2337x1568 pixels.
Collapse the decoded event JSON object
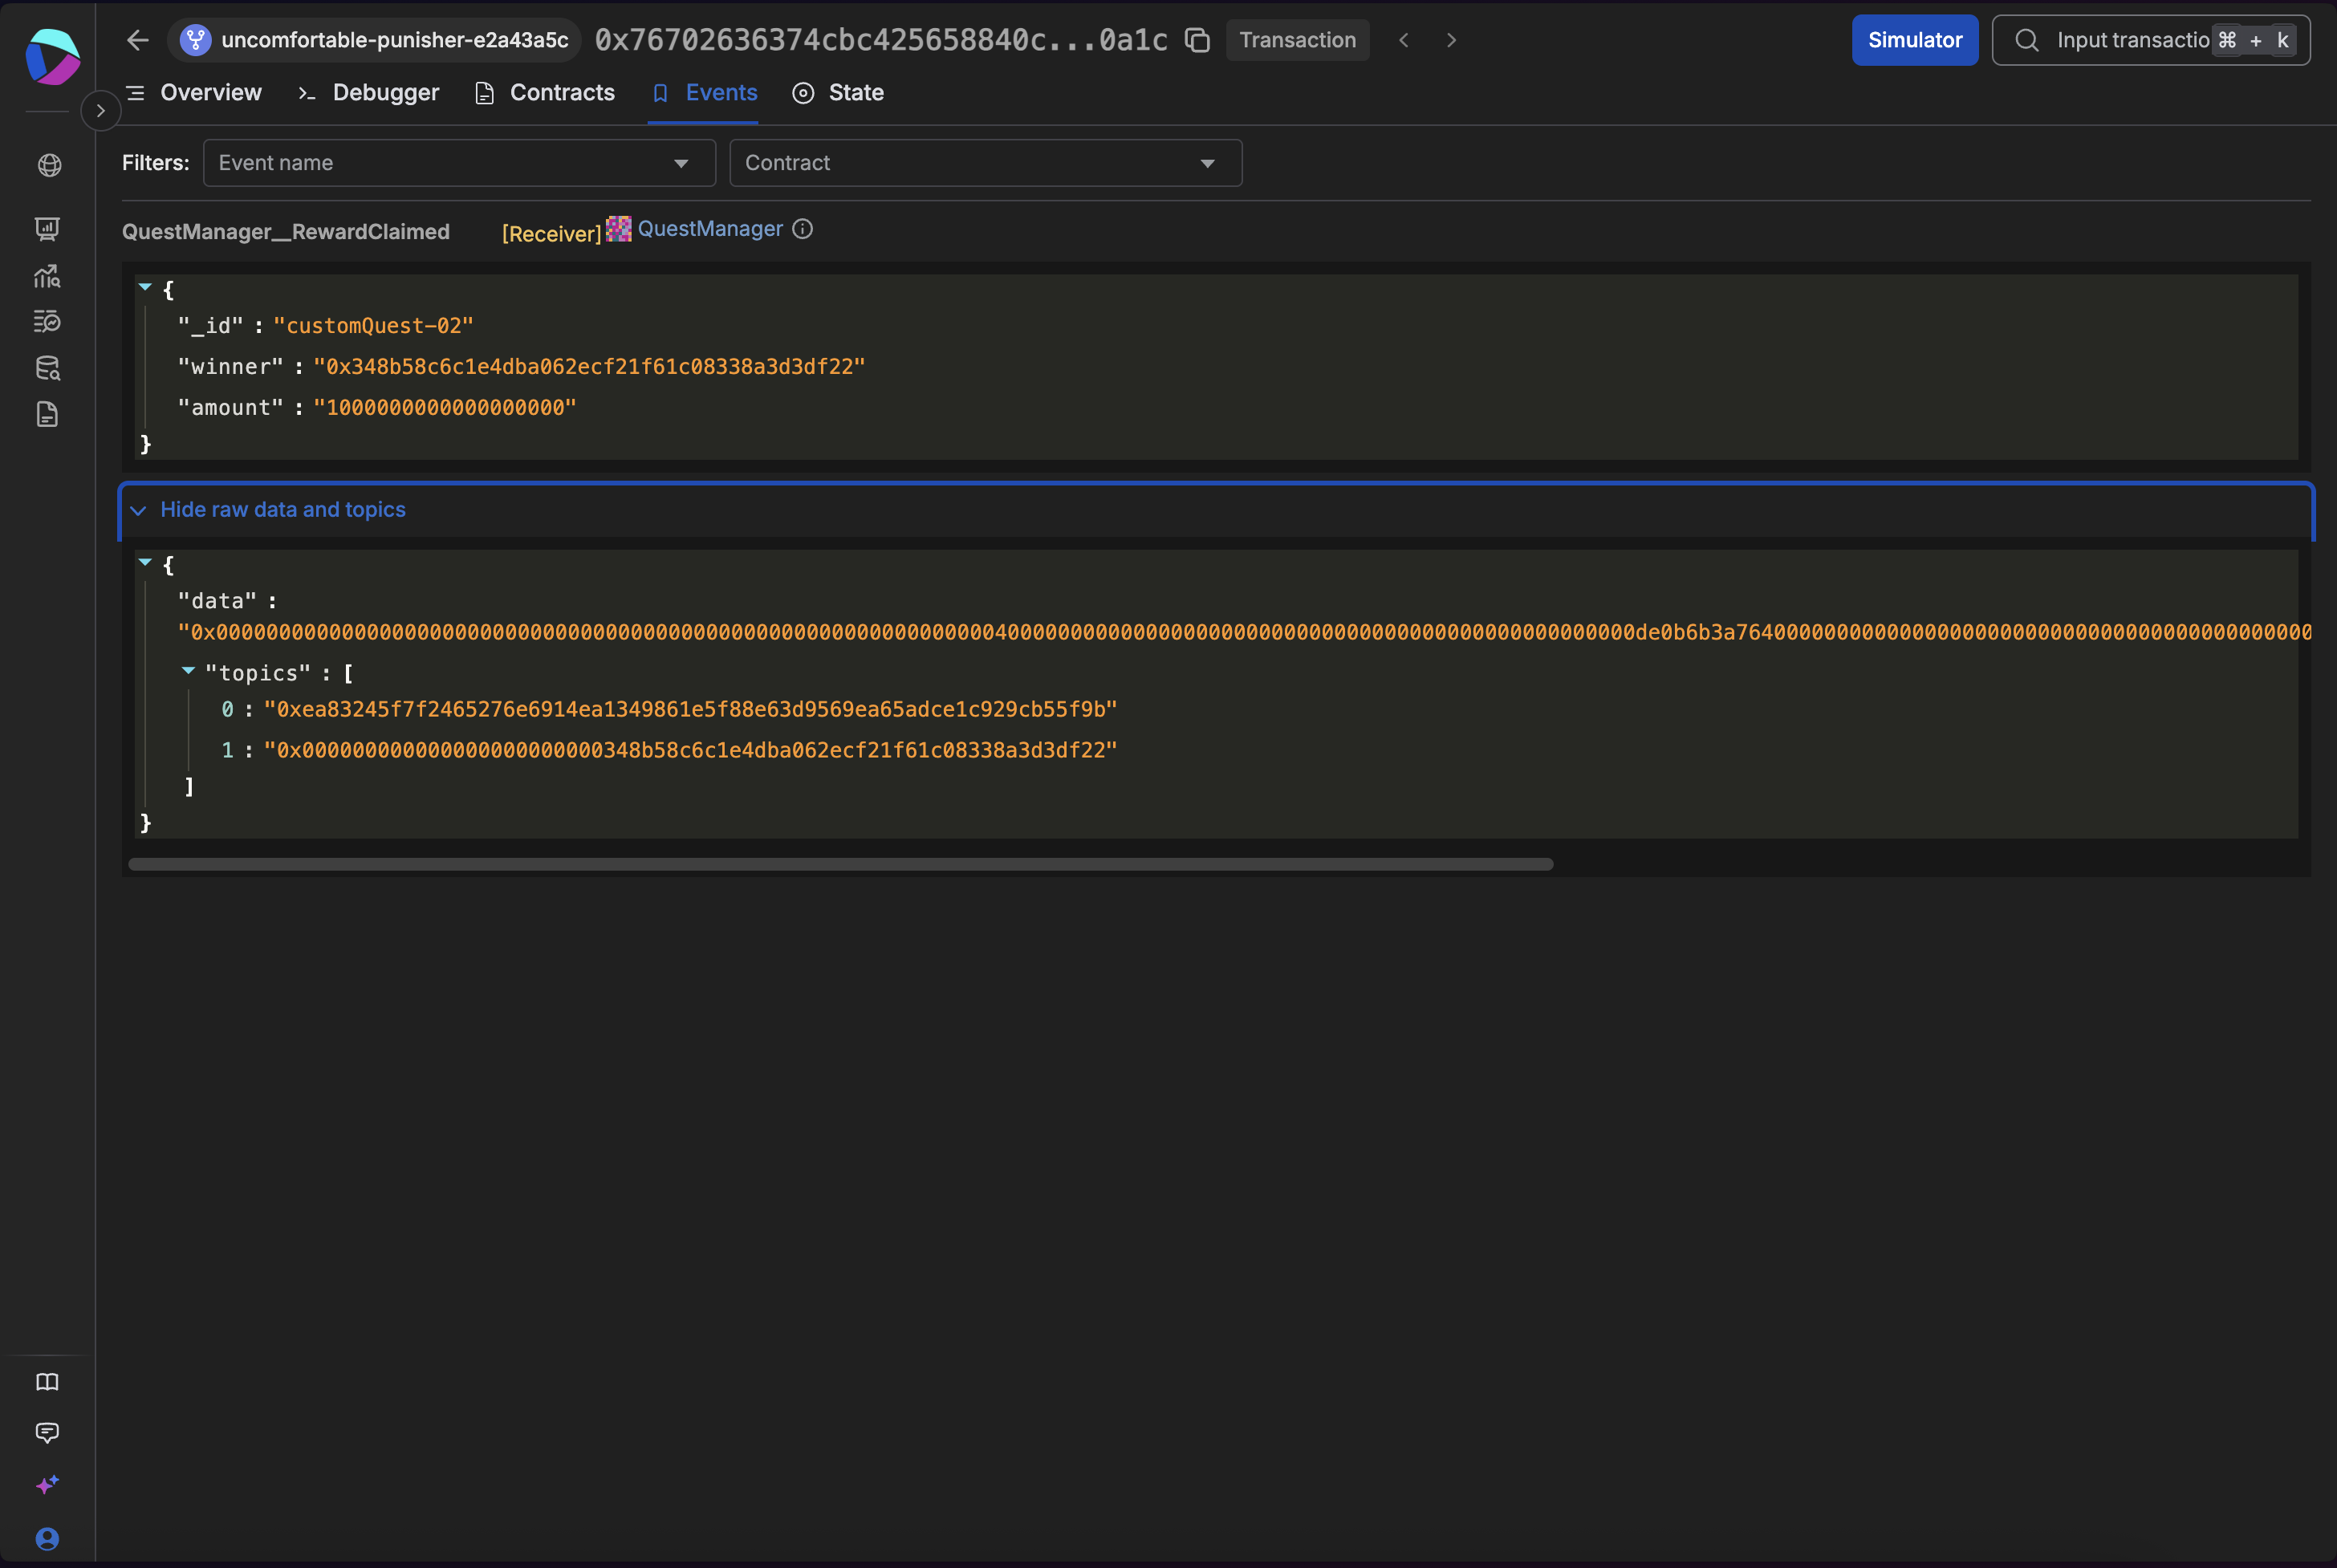click(x=145, y=287)
